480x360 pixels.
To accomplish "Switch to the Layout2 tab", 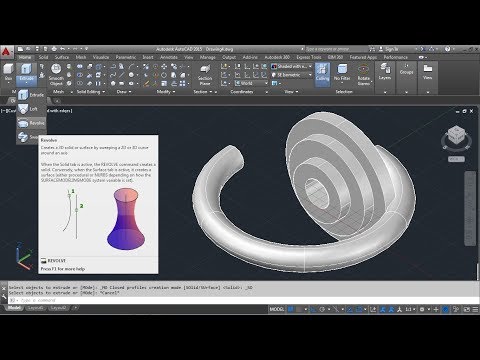I will 58,308.
